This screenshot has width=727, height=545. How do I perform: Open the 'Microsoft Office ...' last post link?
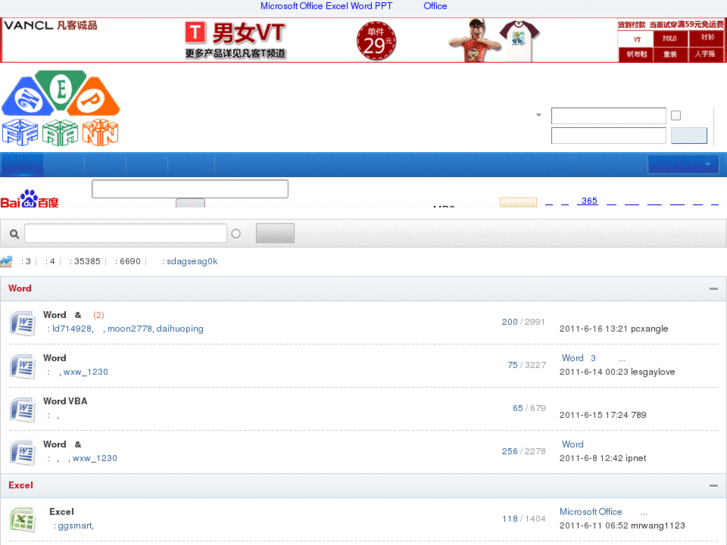(x=603, y=512)
